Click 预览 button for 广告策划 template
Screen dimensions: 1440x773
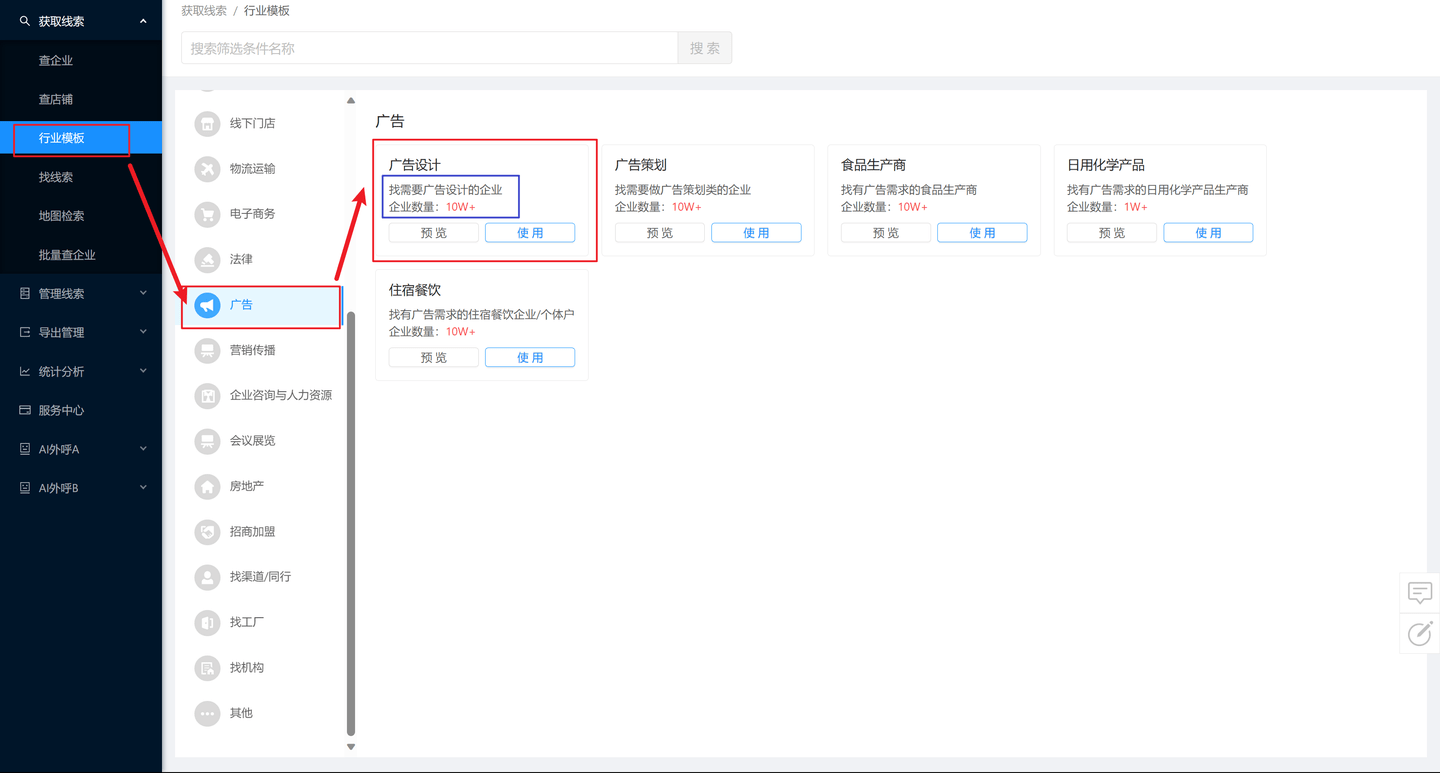[660, 233]
